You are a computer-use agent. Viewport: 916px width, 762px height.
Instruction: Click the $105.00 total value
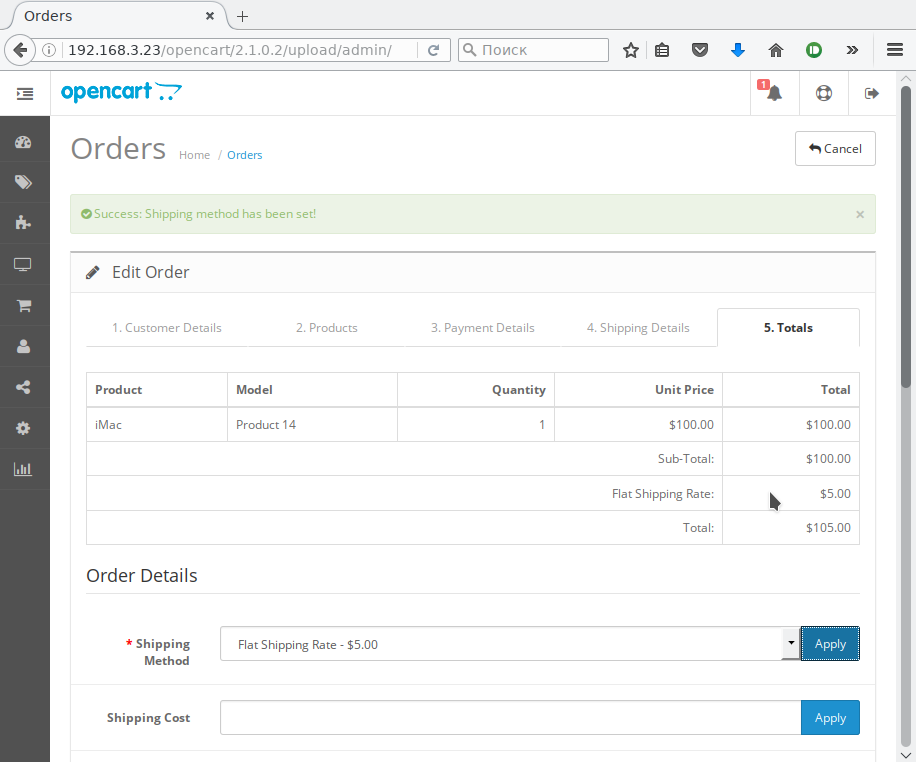(x=828, y=528)
